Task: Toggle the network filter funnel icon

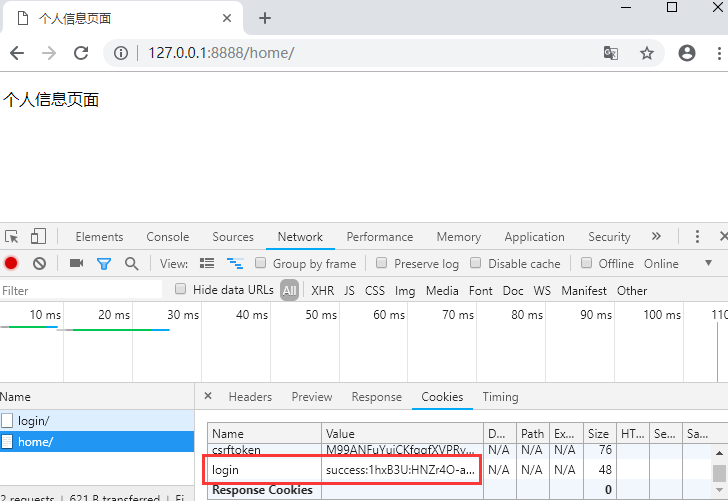Action: point(104,264)
